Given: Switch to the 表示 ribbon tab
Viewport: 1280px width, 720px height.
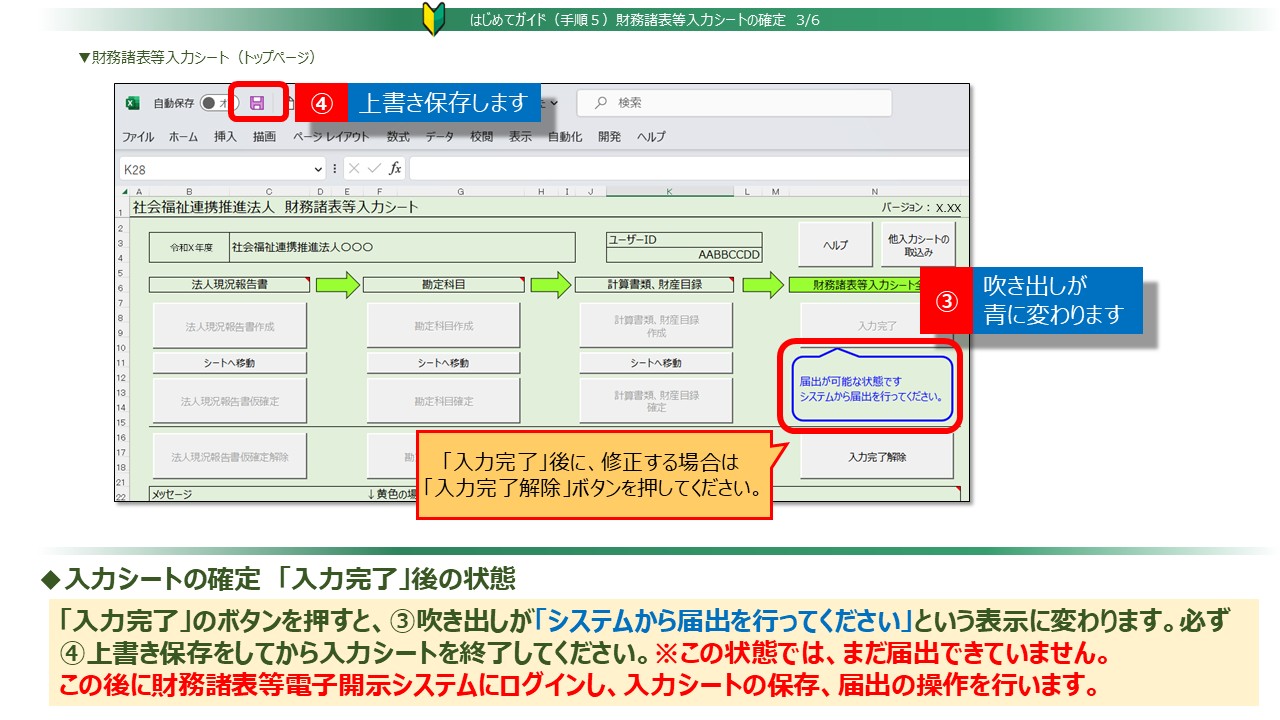Looking at the screenshot, I should 520,137.
